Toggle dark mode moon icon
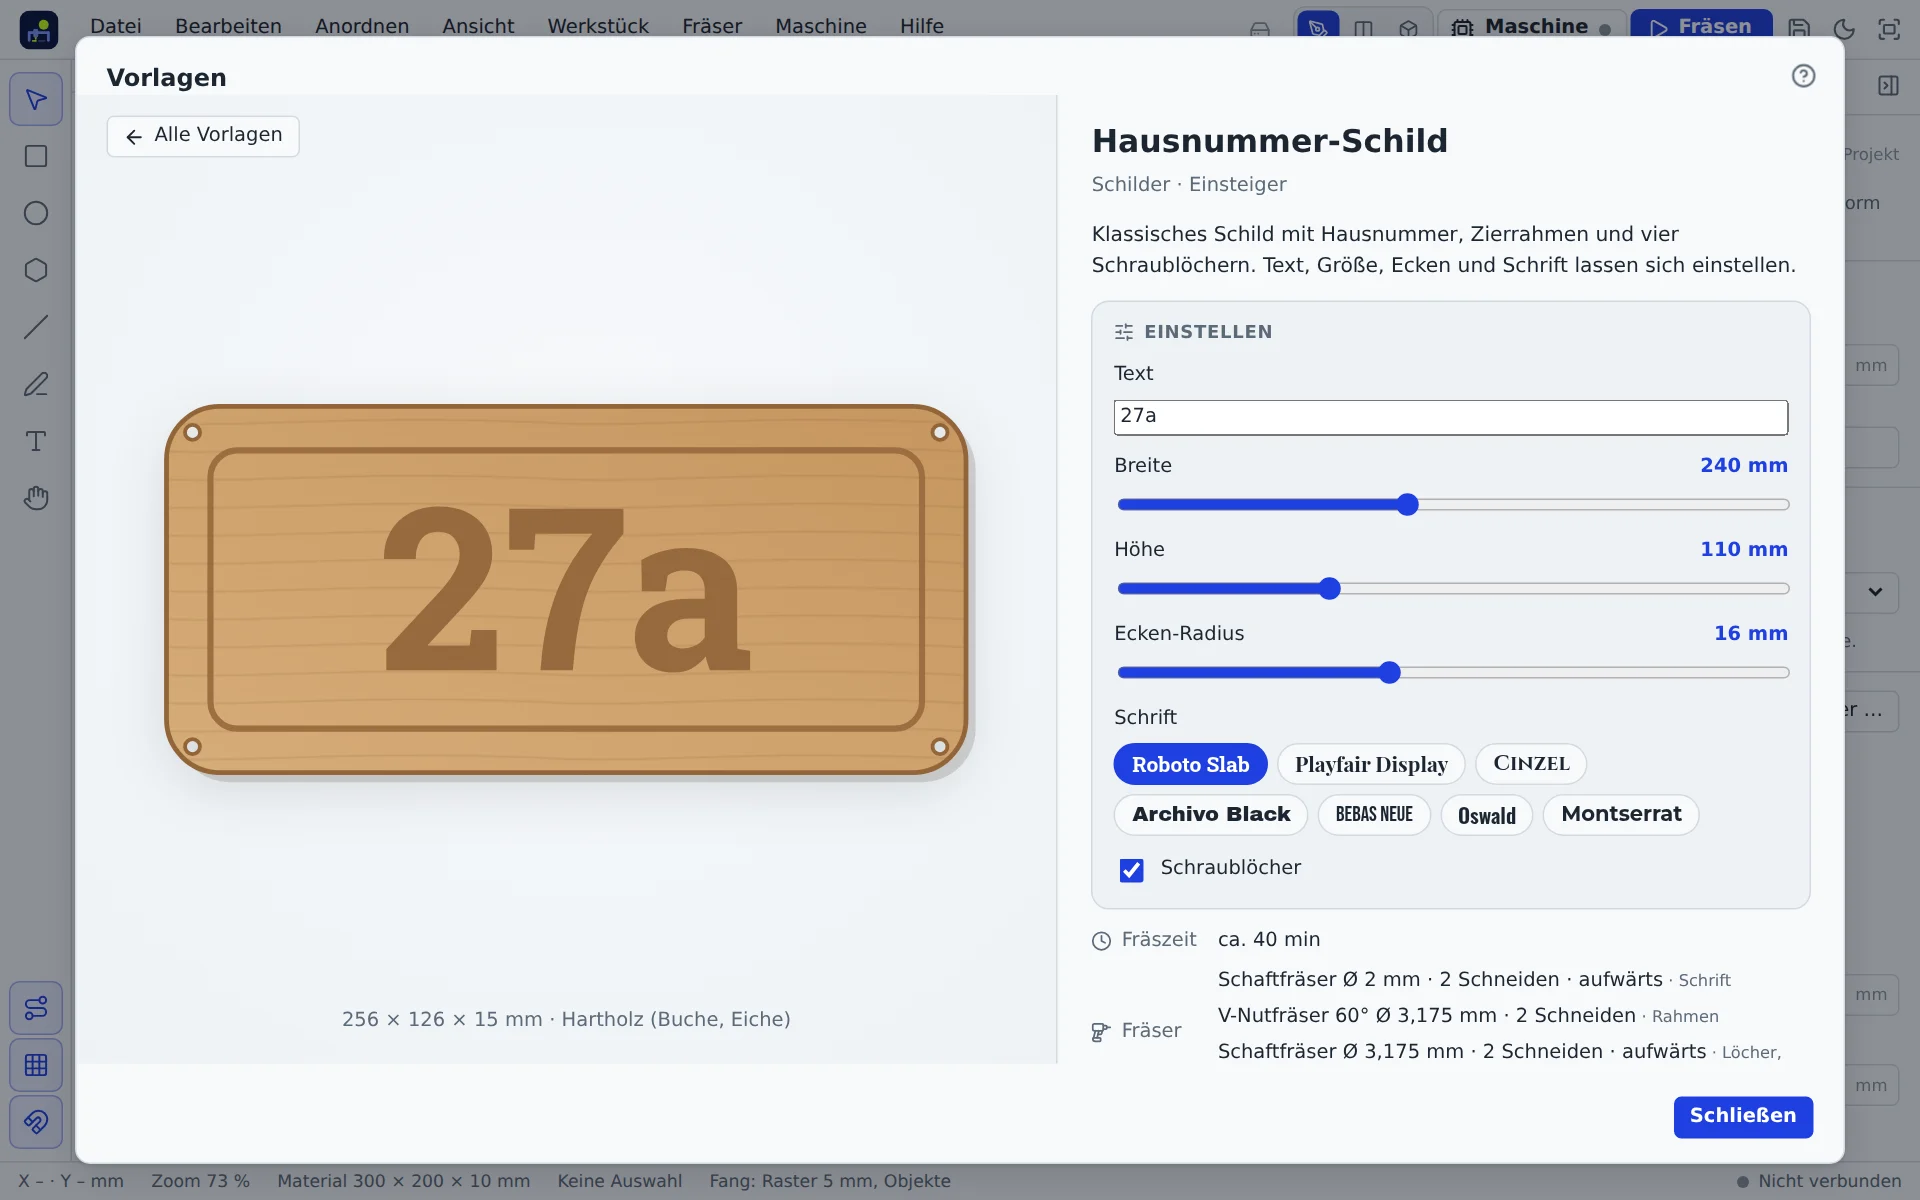 (x=1844, y=28)
